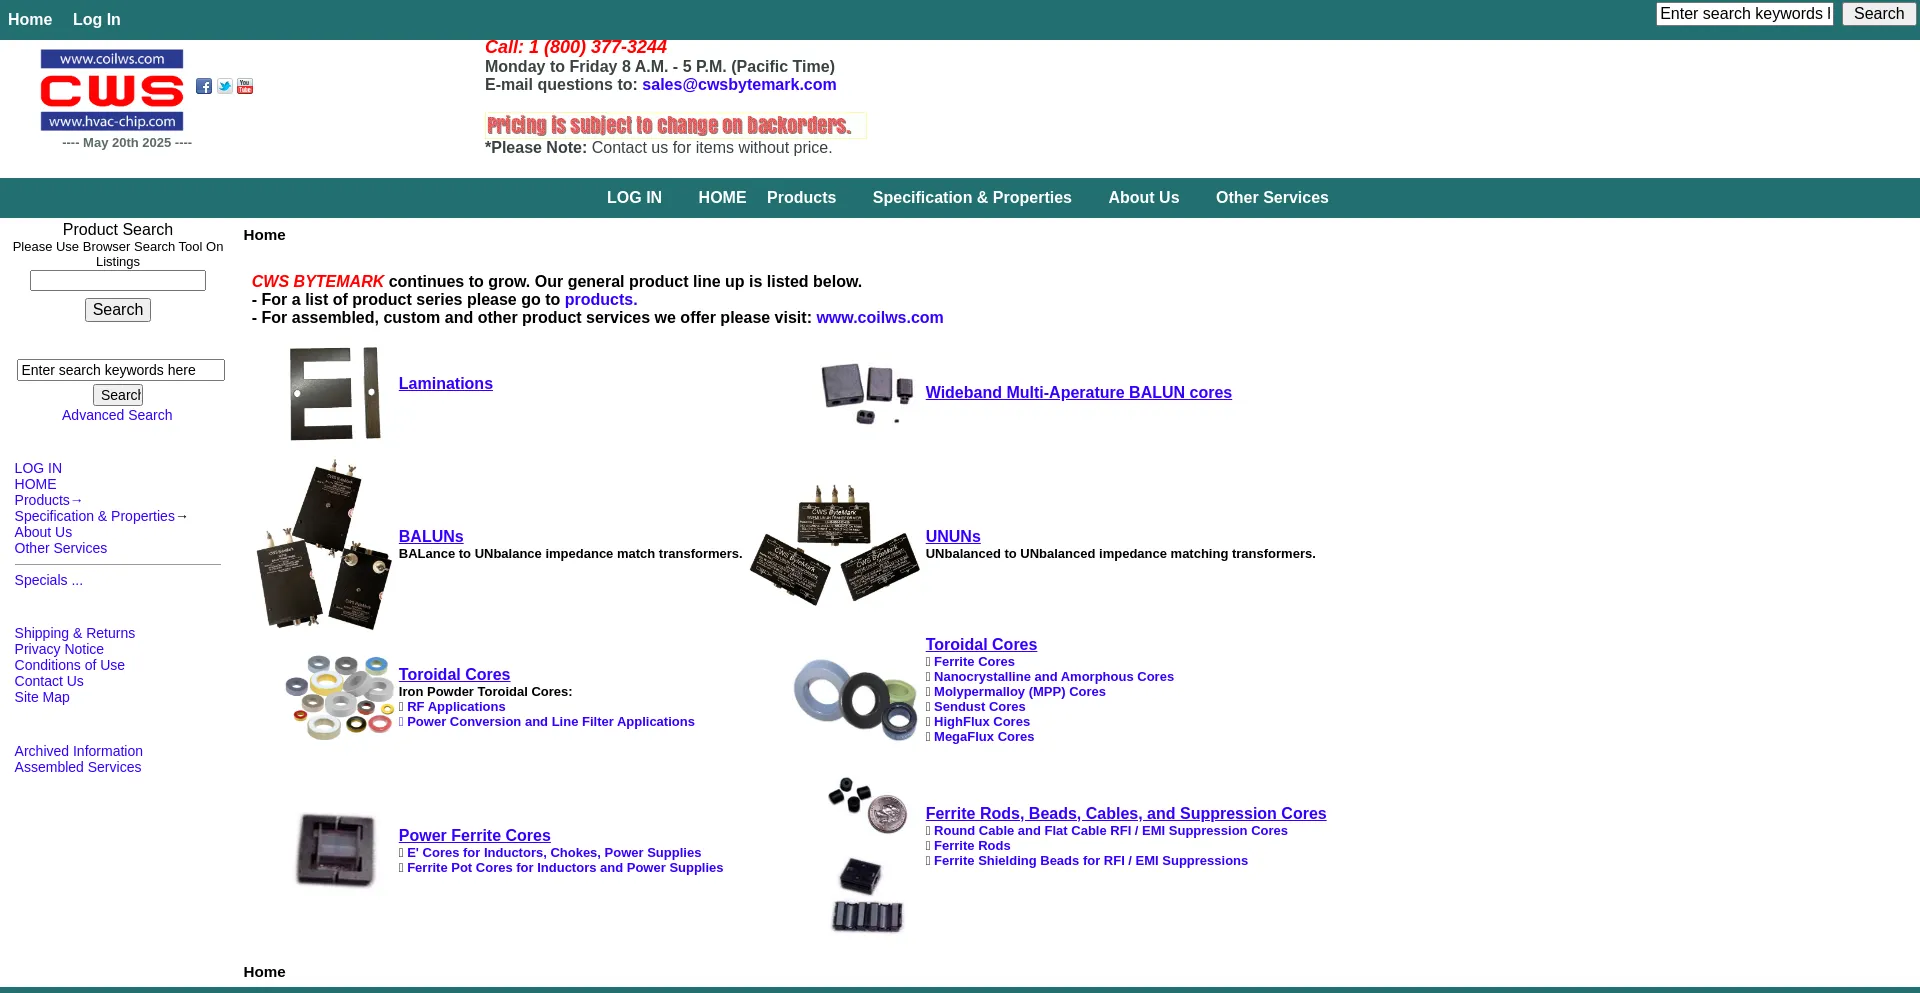1920x993 pixels.
Task: Select the iron powder toroidal cores image
Action: click(x=339, y=697)
